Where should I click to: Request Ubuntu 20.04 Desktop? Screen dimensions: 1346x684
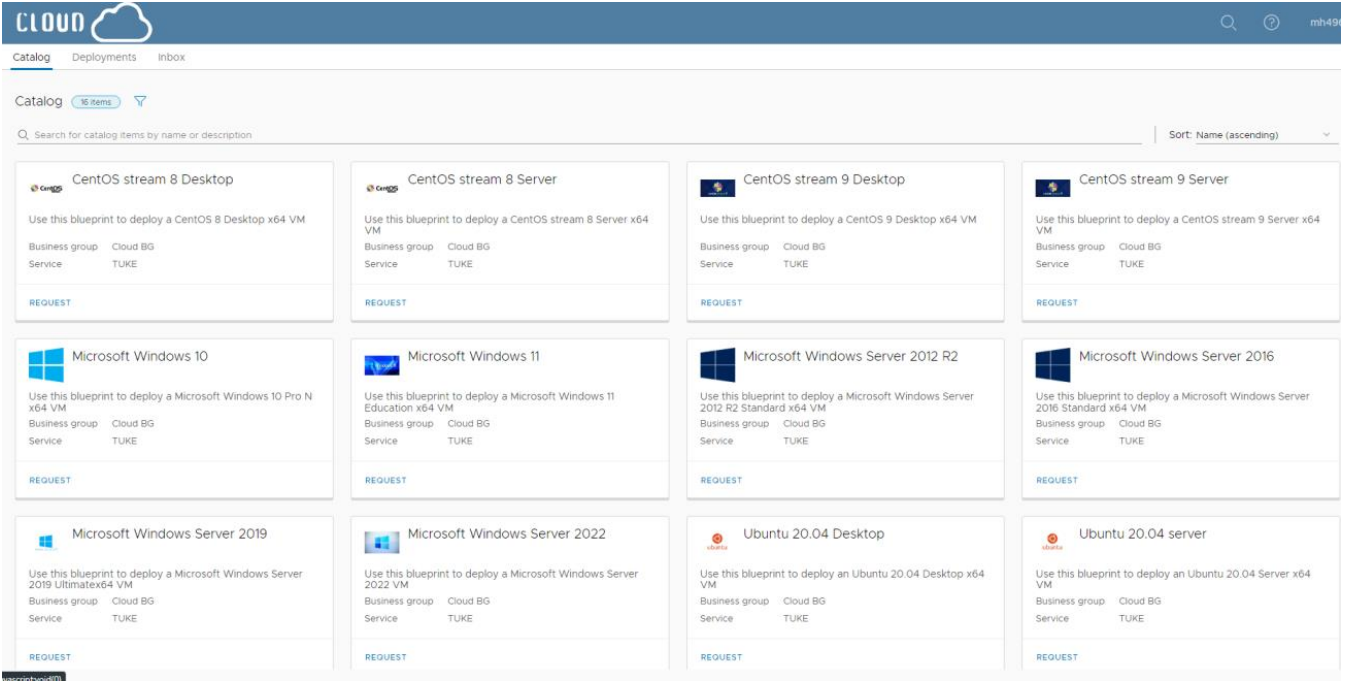point(722,657)
